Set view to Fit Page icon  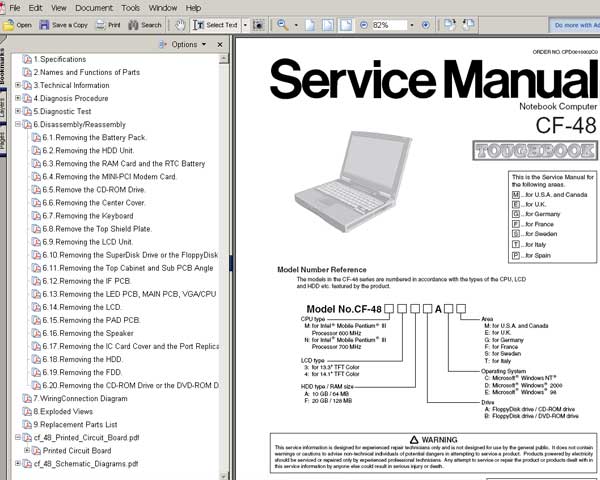tap(328, 25)
